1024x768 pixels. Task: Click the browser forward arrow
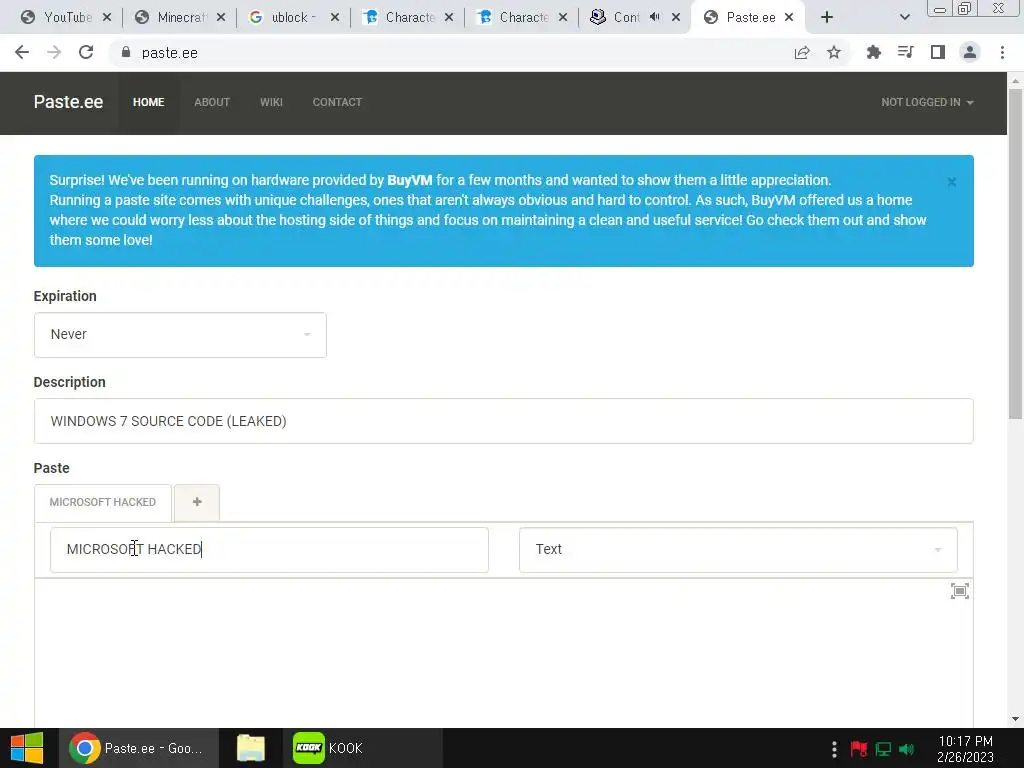click(x=54, y=52)
